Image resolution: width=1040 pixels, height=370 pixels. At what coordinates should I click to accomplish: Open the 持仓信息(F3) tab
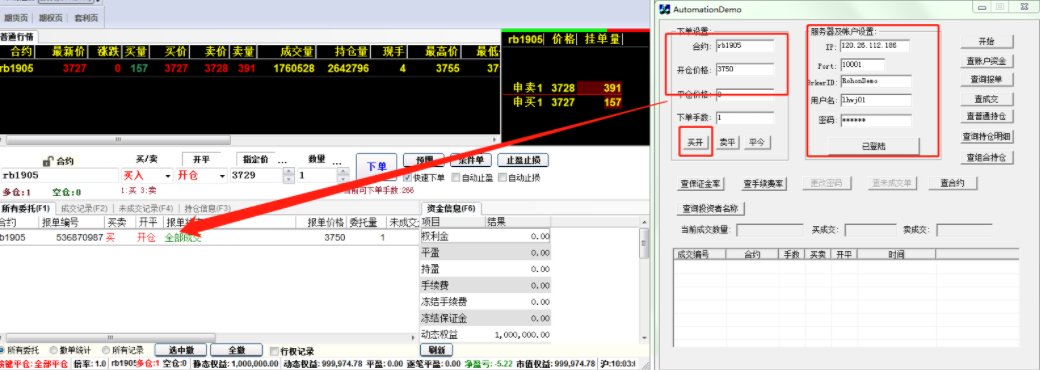click(208, 208)
